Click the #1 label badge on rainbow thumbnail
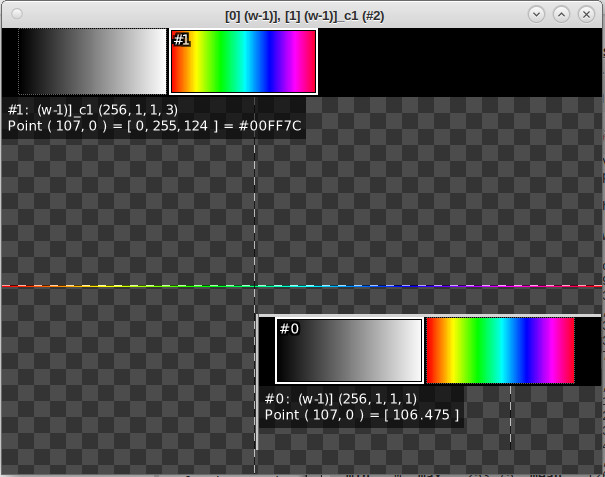The image size is (605, 477). (181, 39)
